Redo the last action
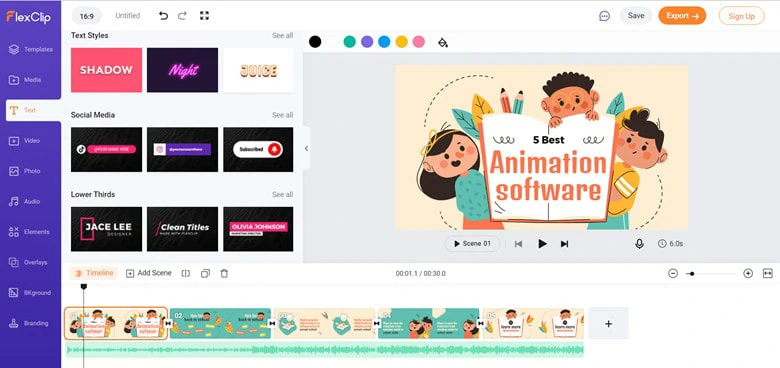This screenshot has height=368, width=780. coord(182,16)
